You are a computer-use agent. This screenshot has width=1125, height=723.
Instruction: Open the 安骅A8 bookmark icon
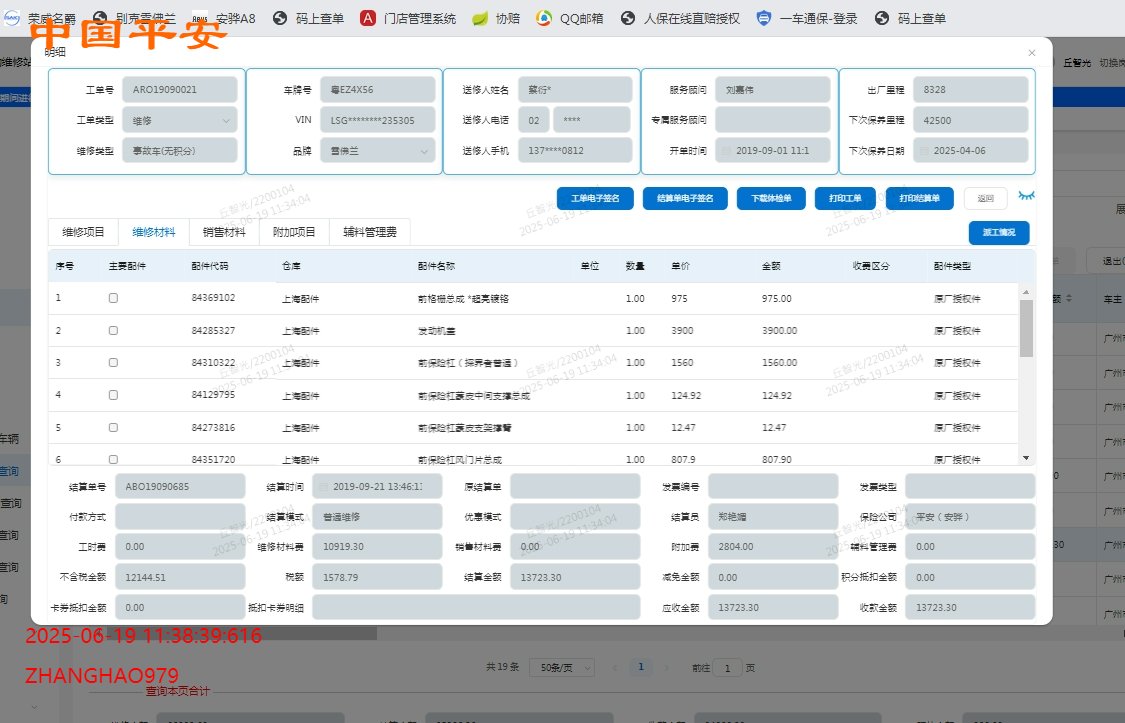(200, 19)
